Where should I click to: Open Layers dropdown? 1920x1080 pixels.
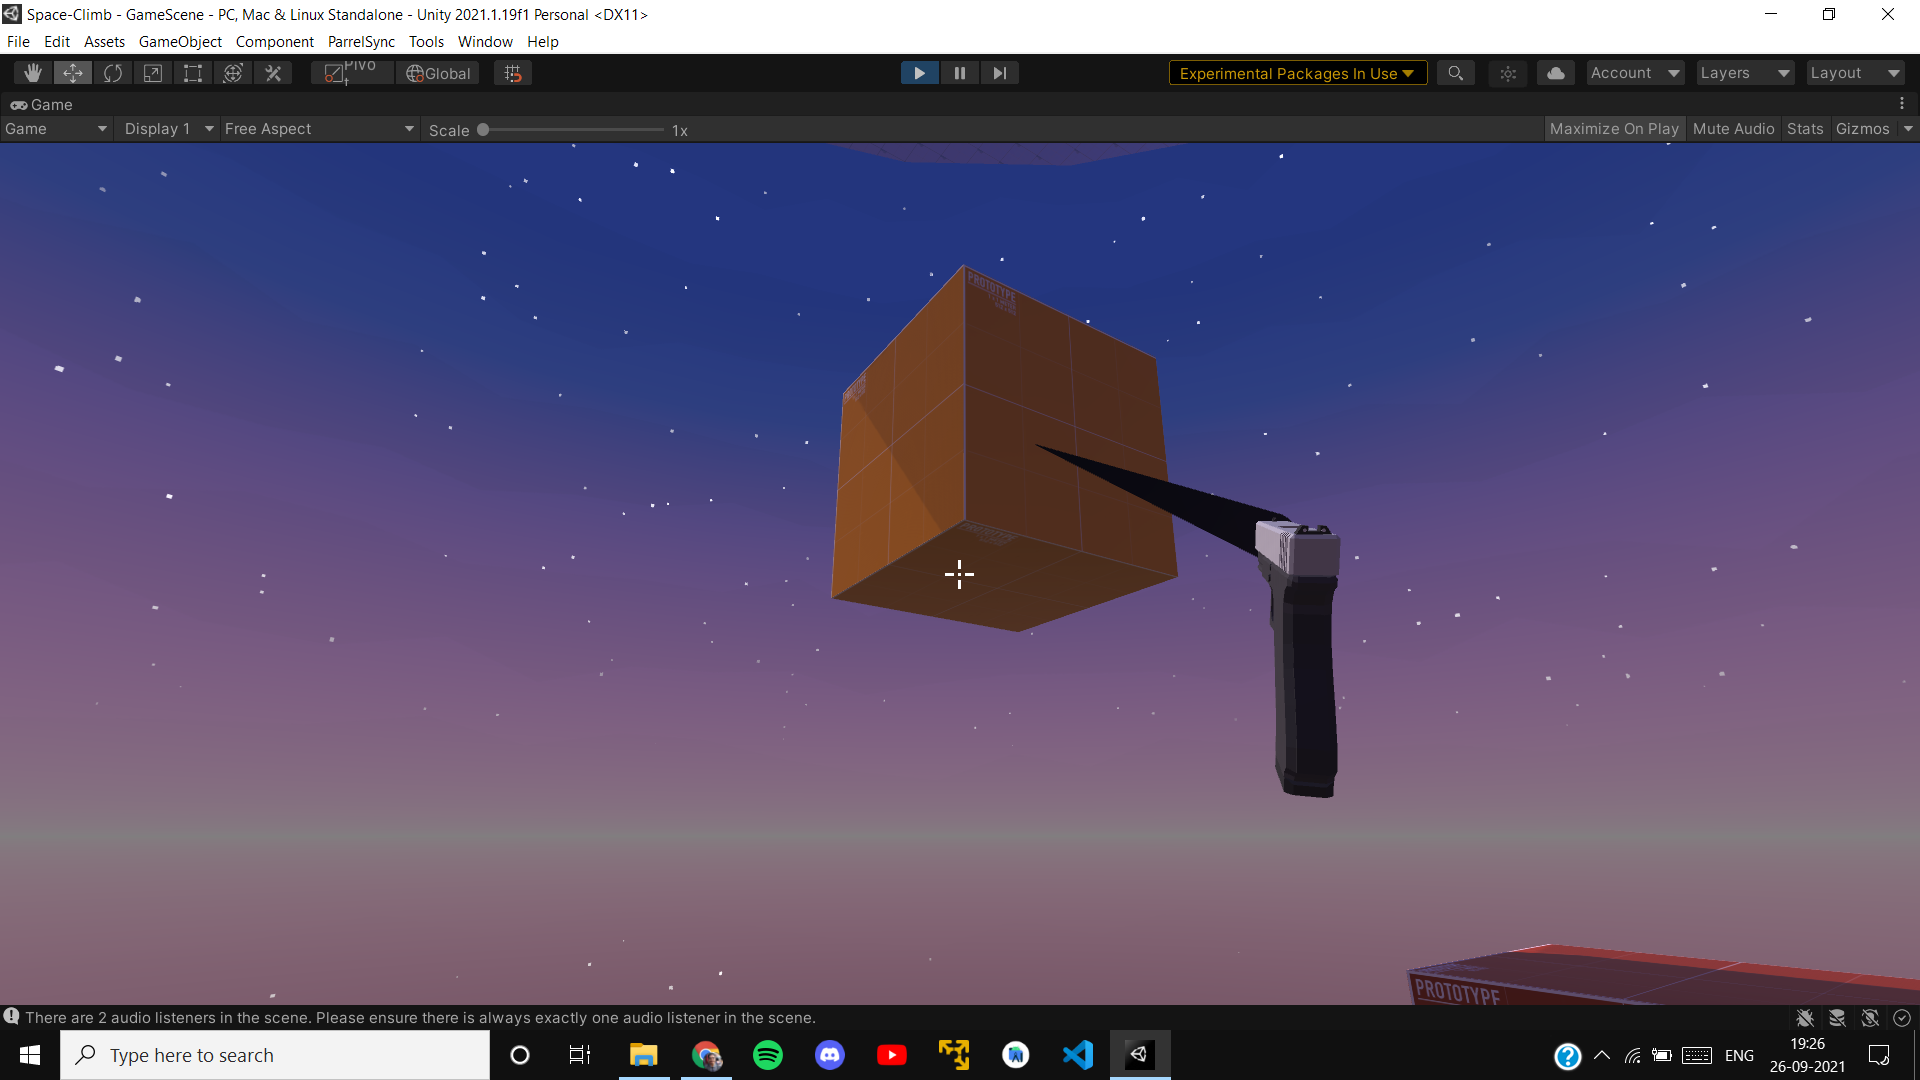pos(1744,73)
